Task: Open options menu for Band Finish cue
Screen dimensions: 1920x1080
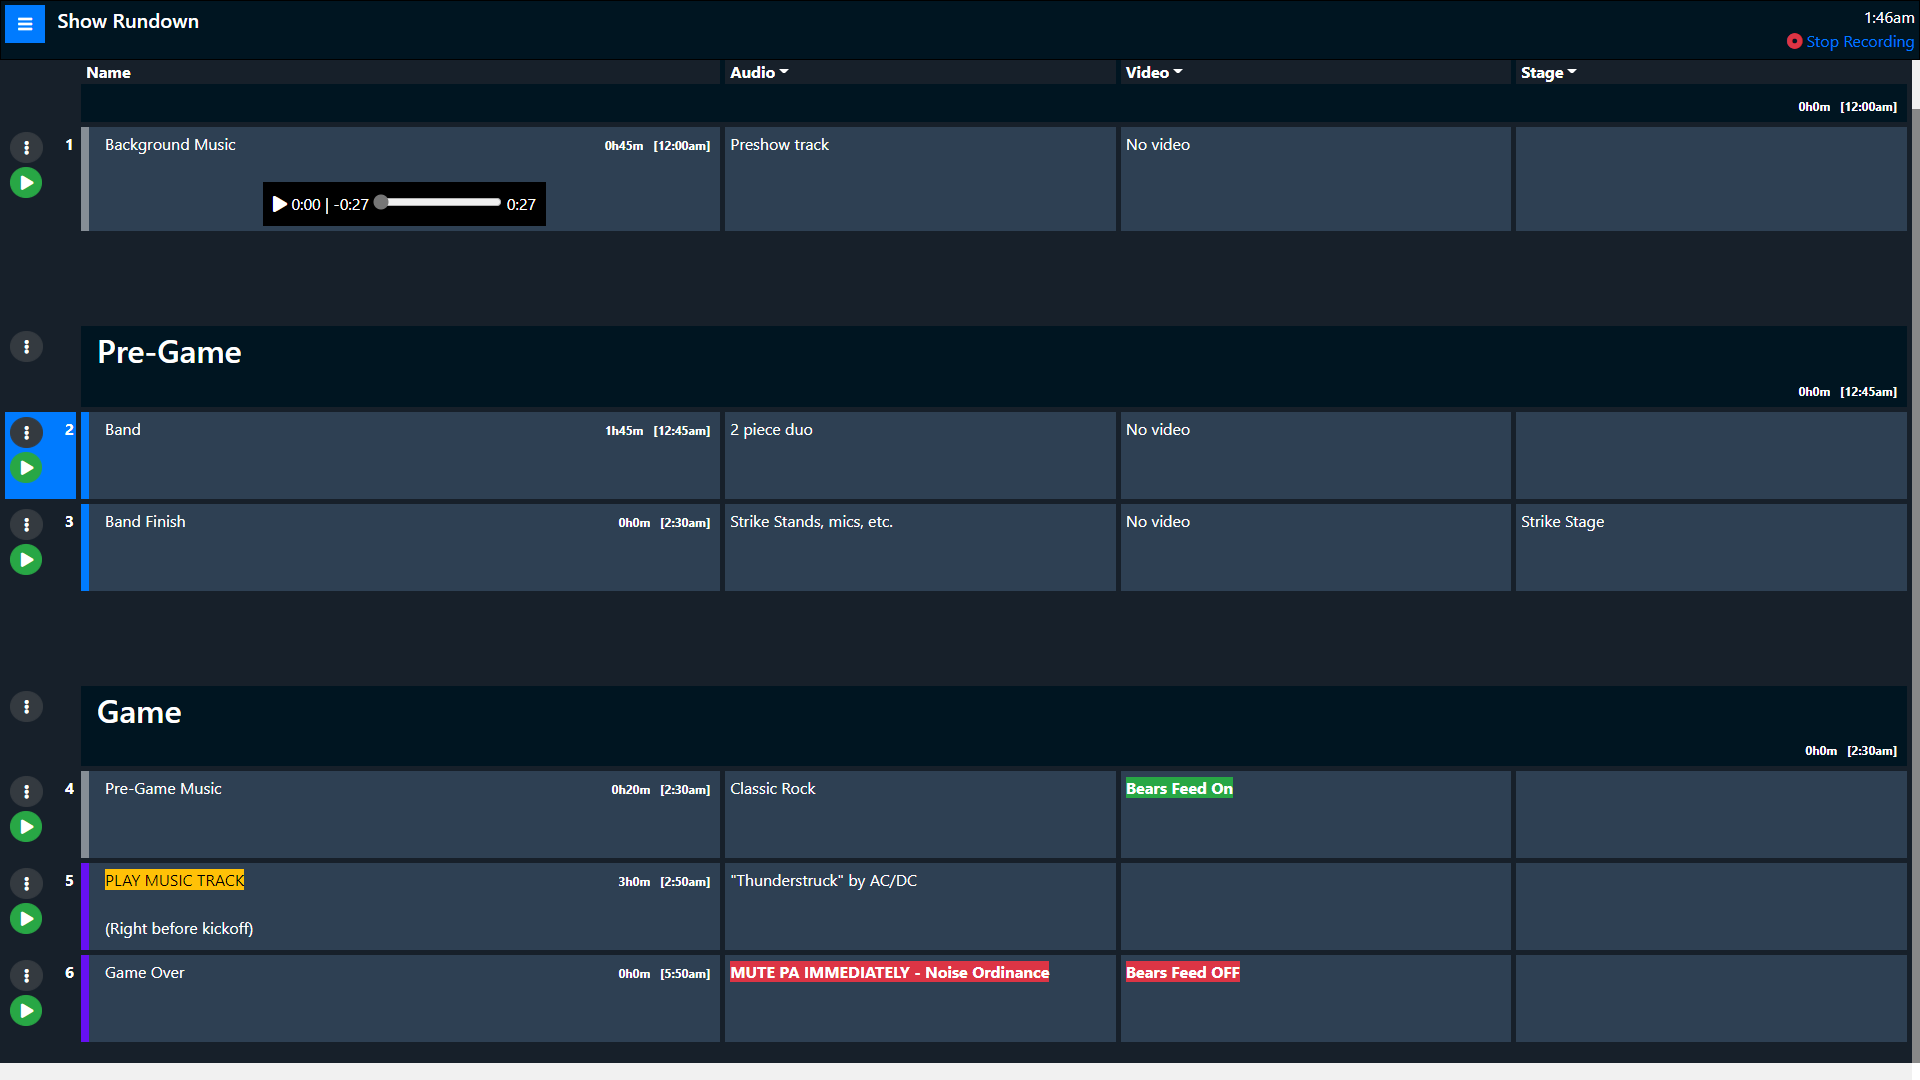Action: coord(26,523)
